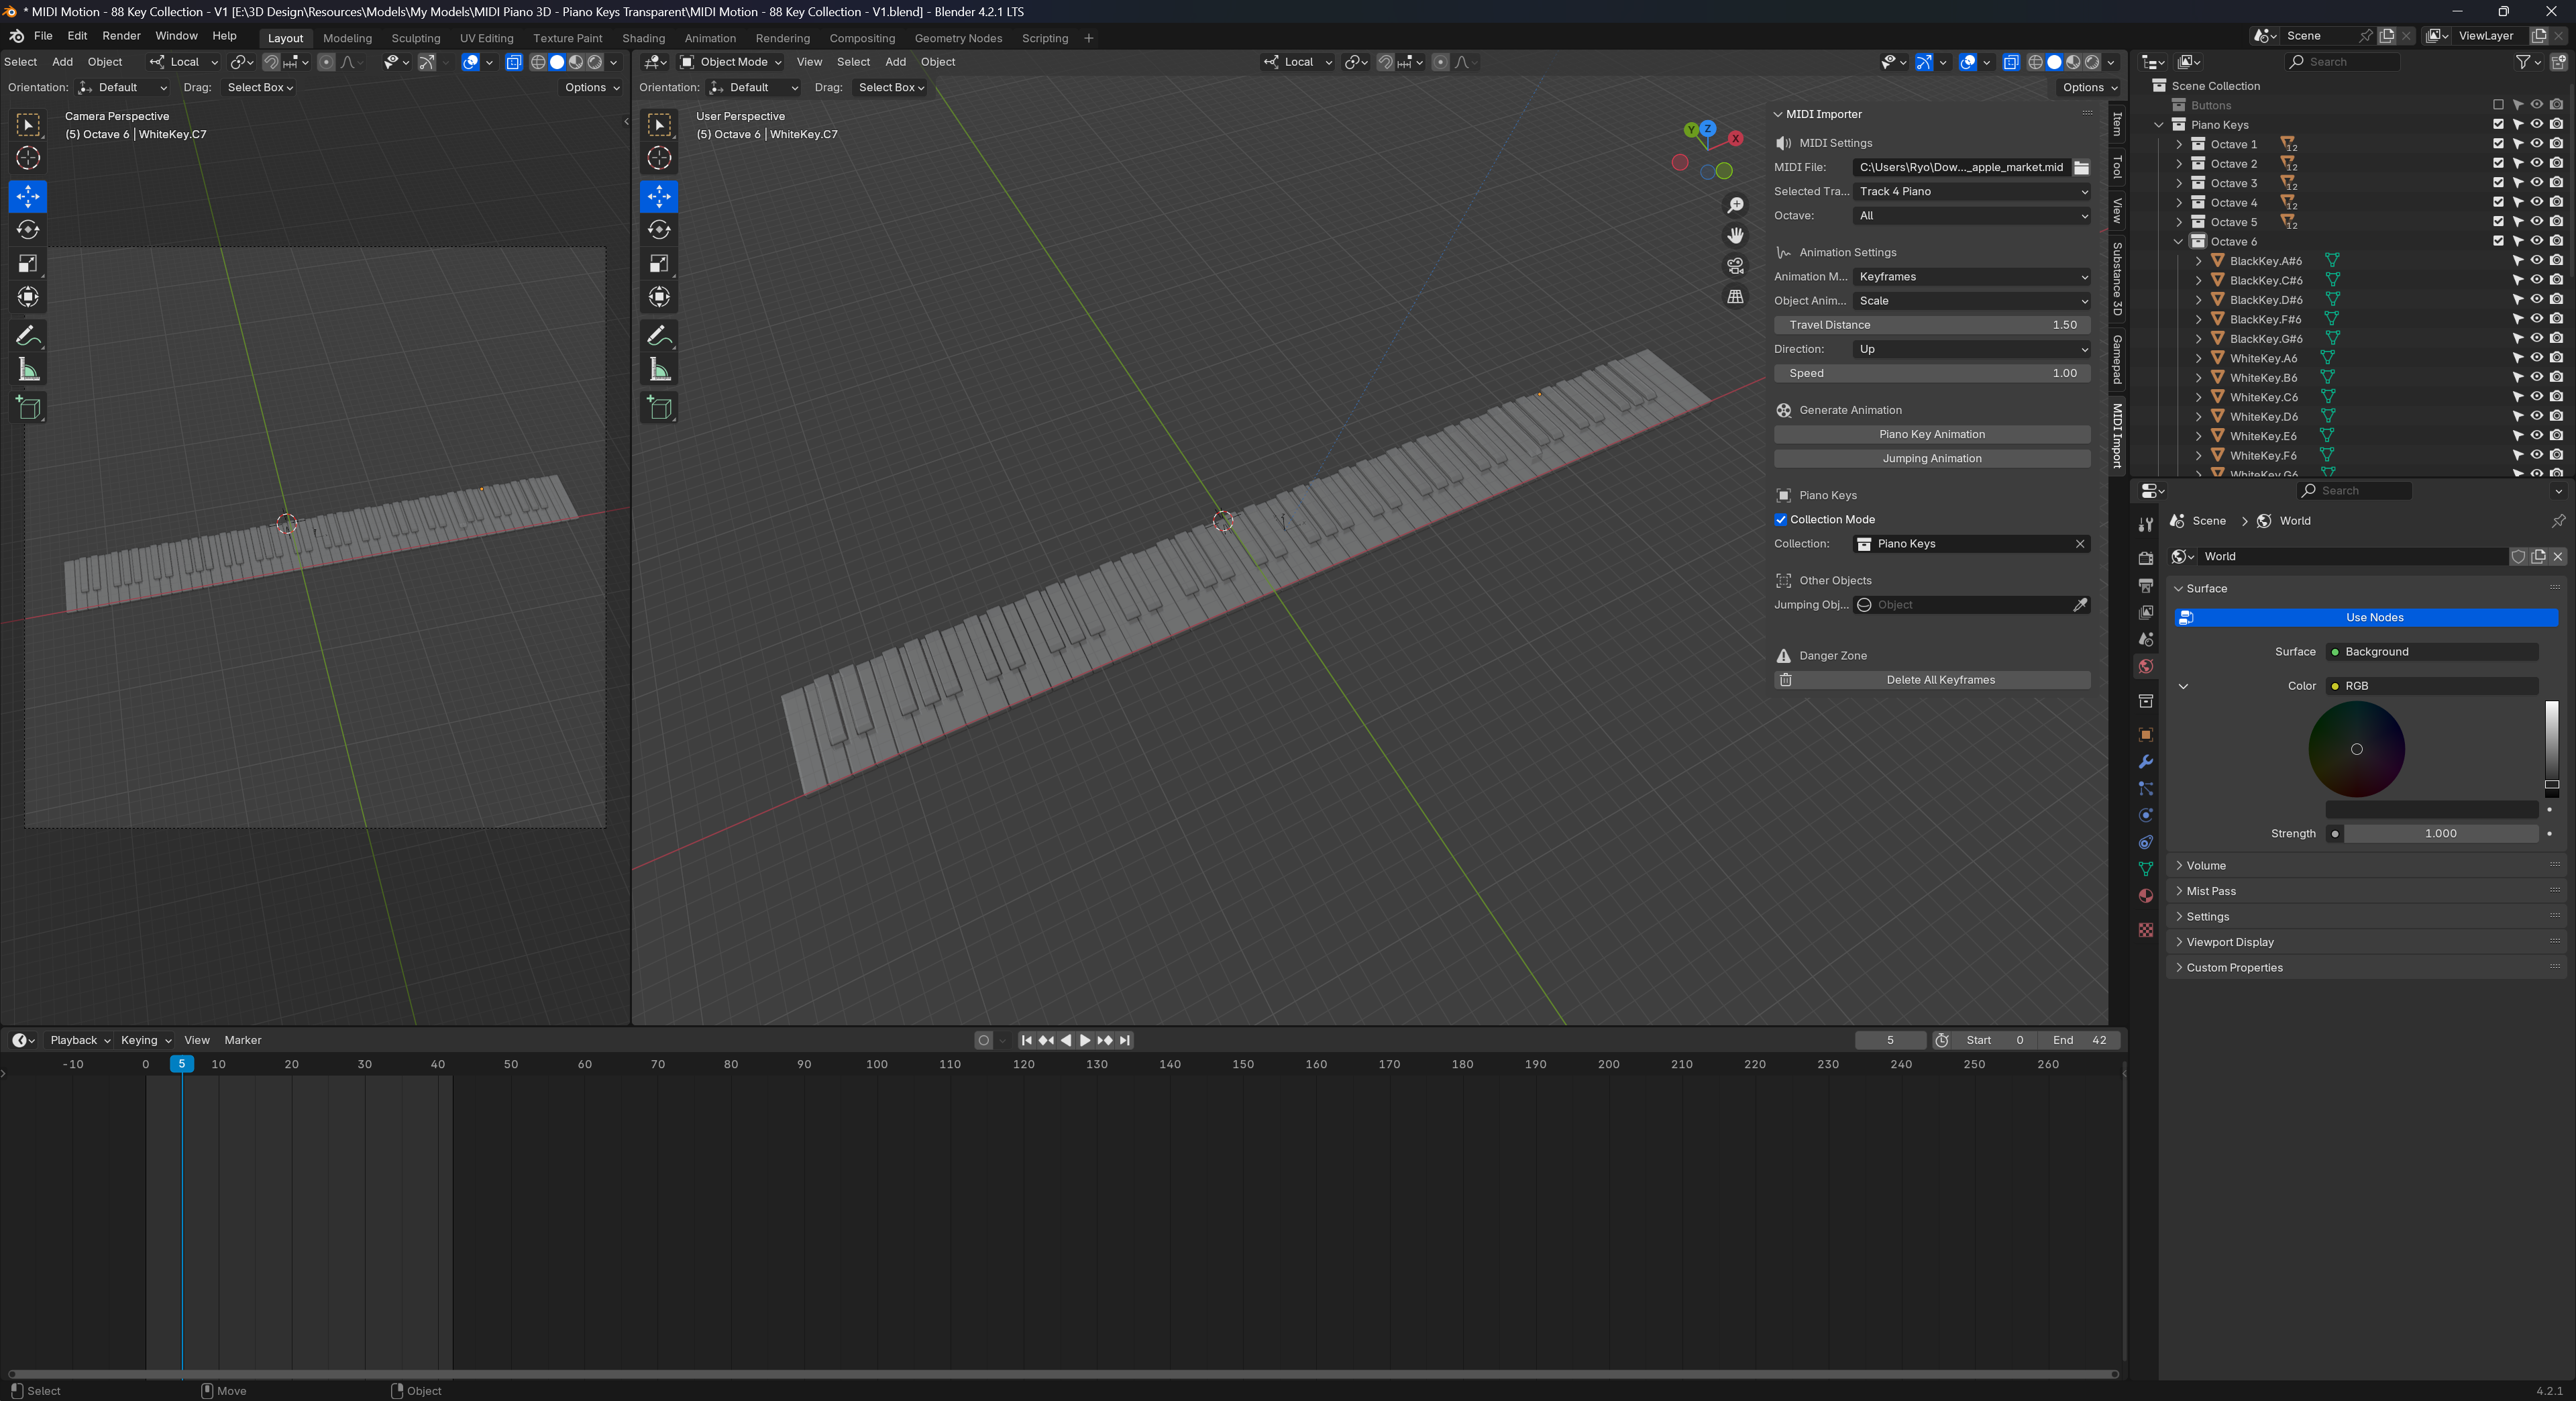This screenshot has width=2576, height=1401.
Task: Select the Cursor tool in right viewport
Action: click(659, 158)
